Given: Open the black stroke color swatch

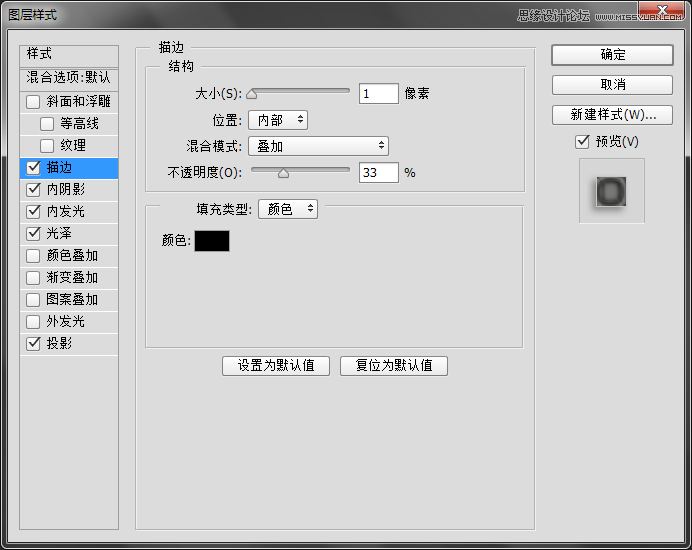Looking at the screenshot, I should coord(212,241).
